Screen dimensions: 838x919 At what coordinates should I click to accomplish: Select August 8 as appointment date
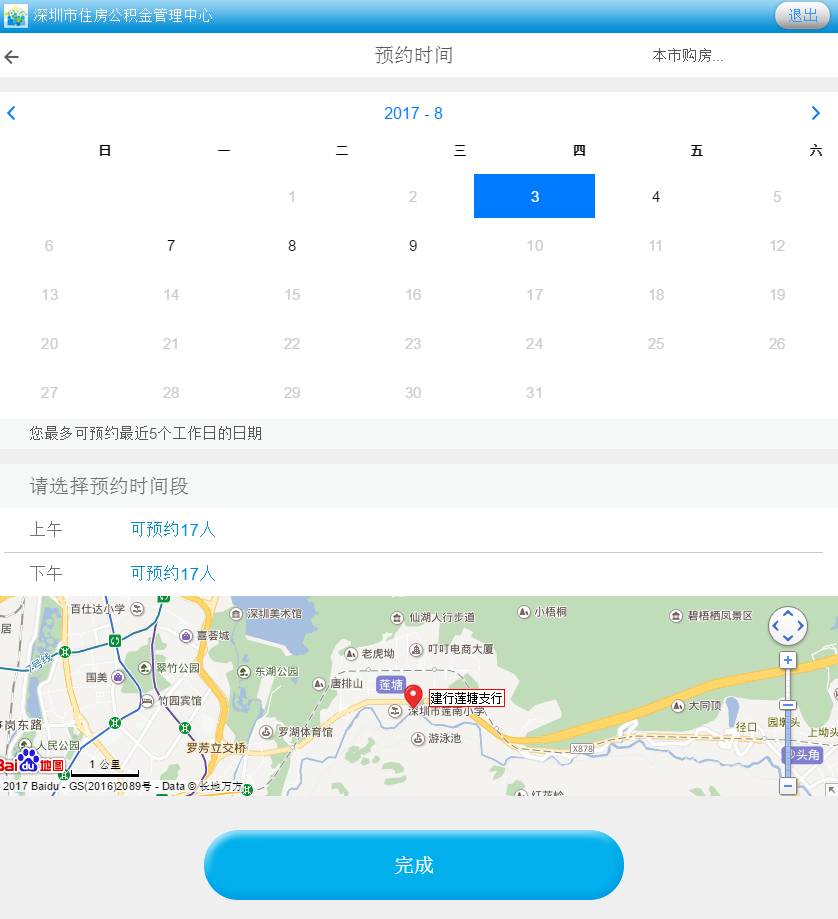[292, 246]
